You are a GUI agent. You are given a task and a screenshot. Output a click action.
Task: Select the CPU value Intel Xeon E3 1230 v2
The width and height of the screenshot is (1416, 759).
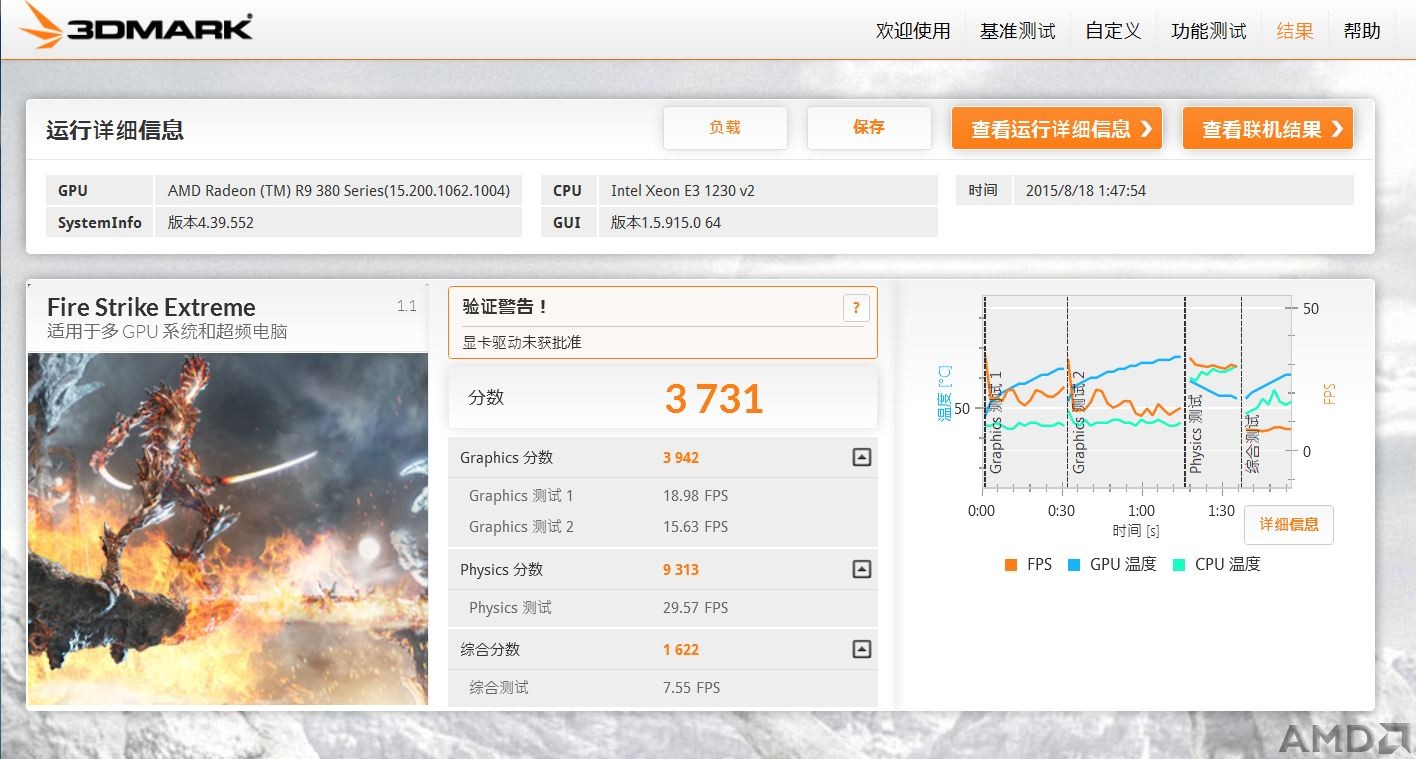(x=683, y=190)
